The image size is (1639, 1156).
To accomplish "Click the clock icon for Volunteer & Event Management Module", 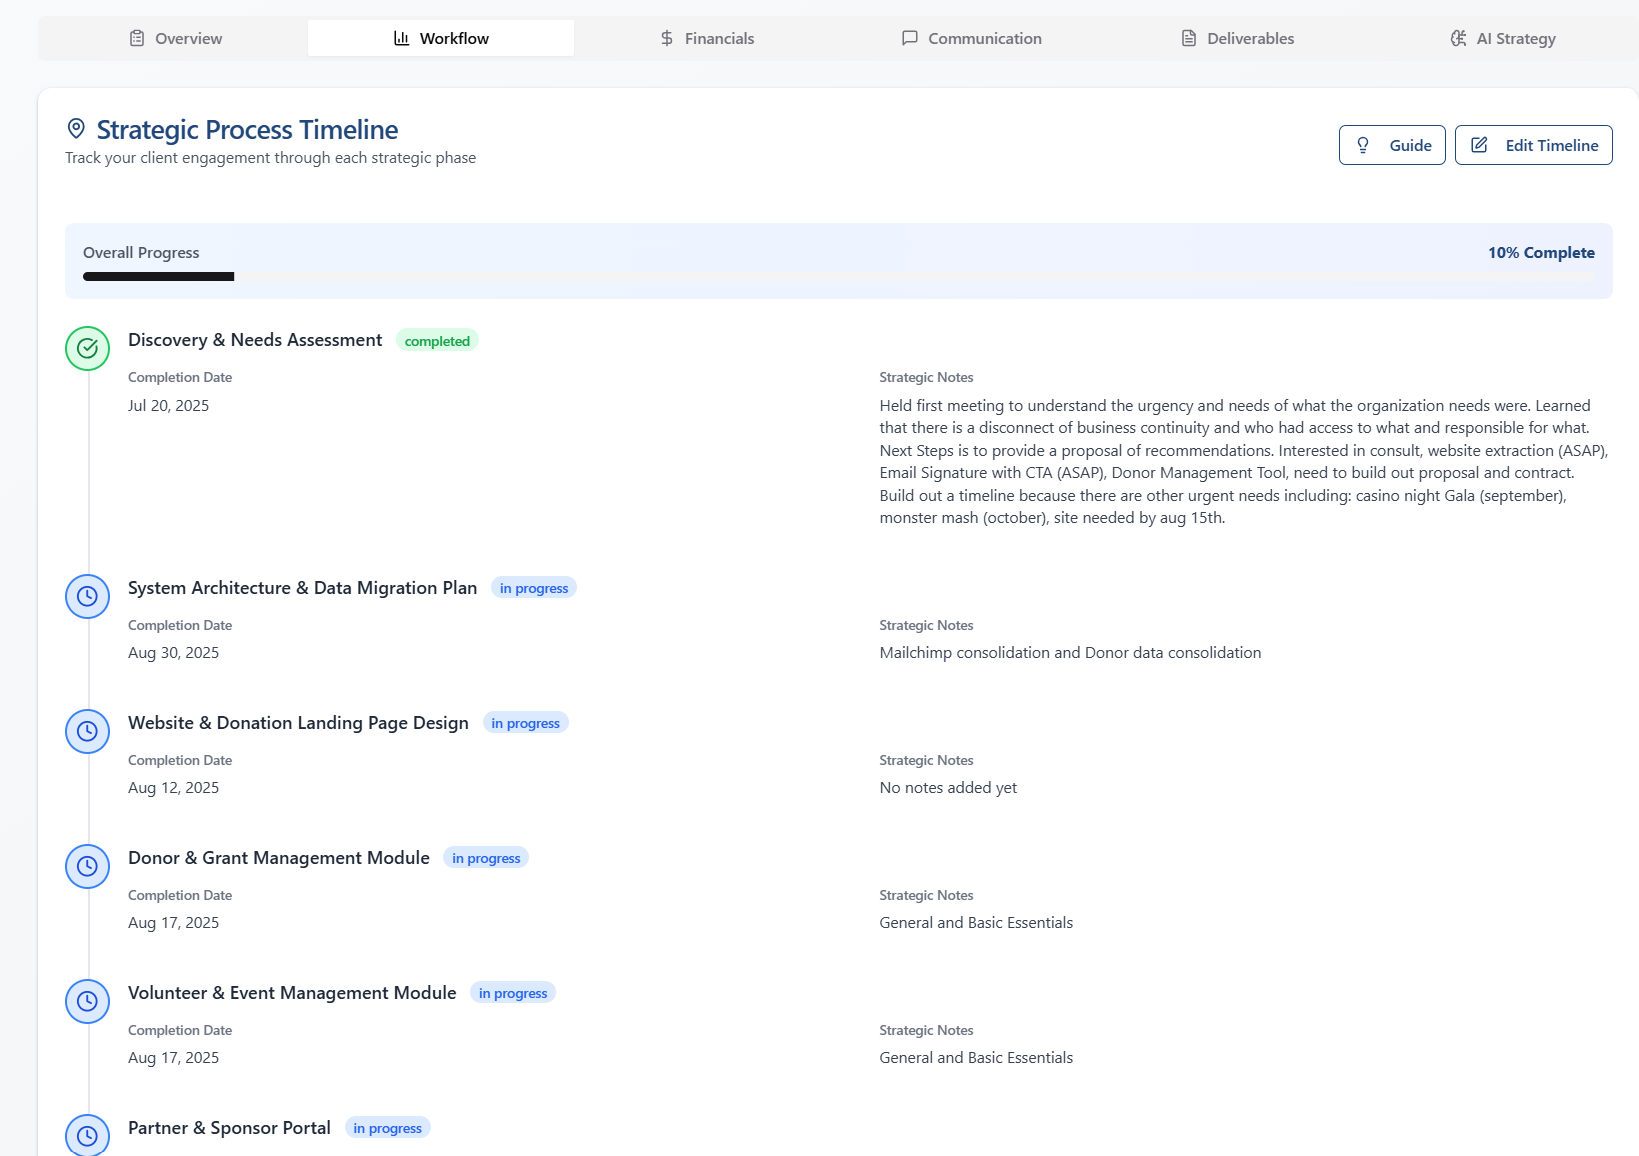I will click(x=87, y=1001).
